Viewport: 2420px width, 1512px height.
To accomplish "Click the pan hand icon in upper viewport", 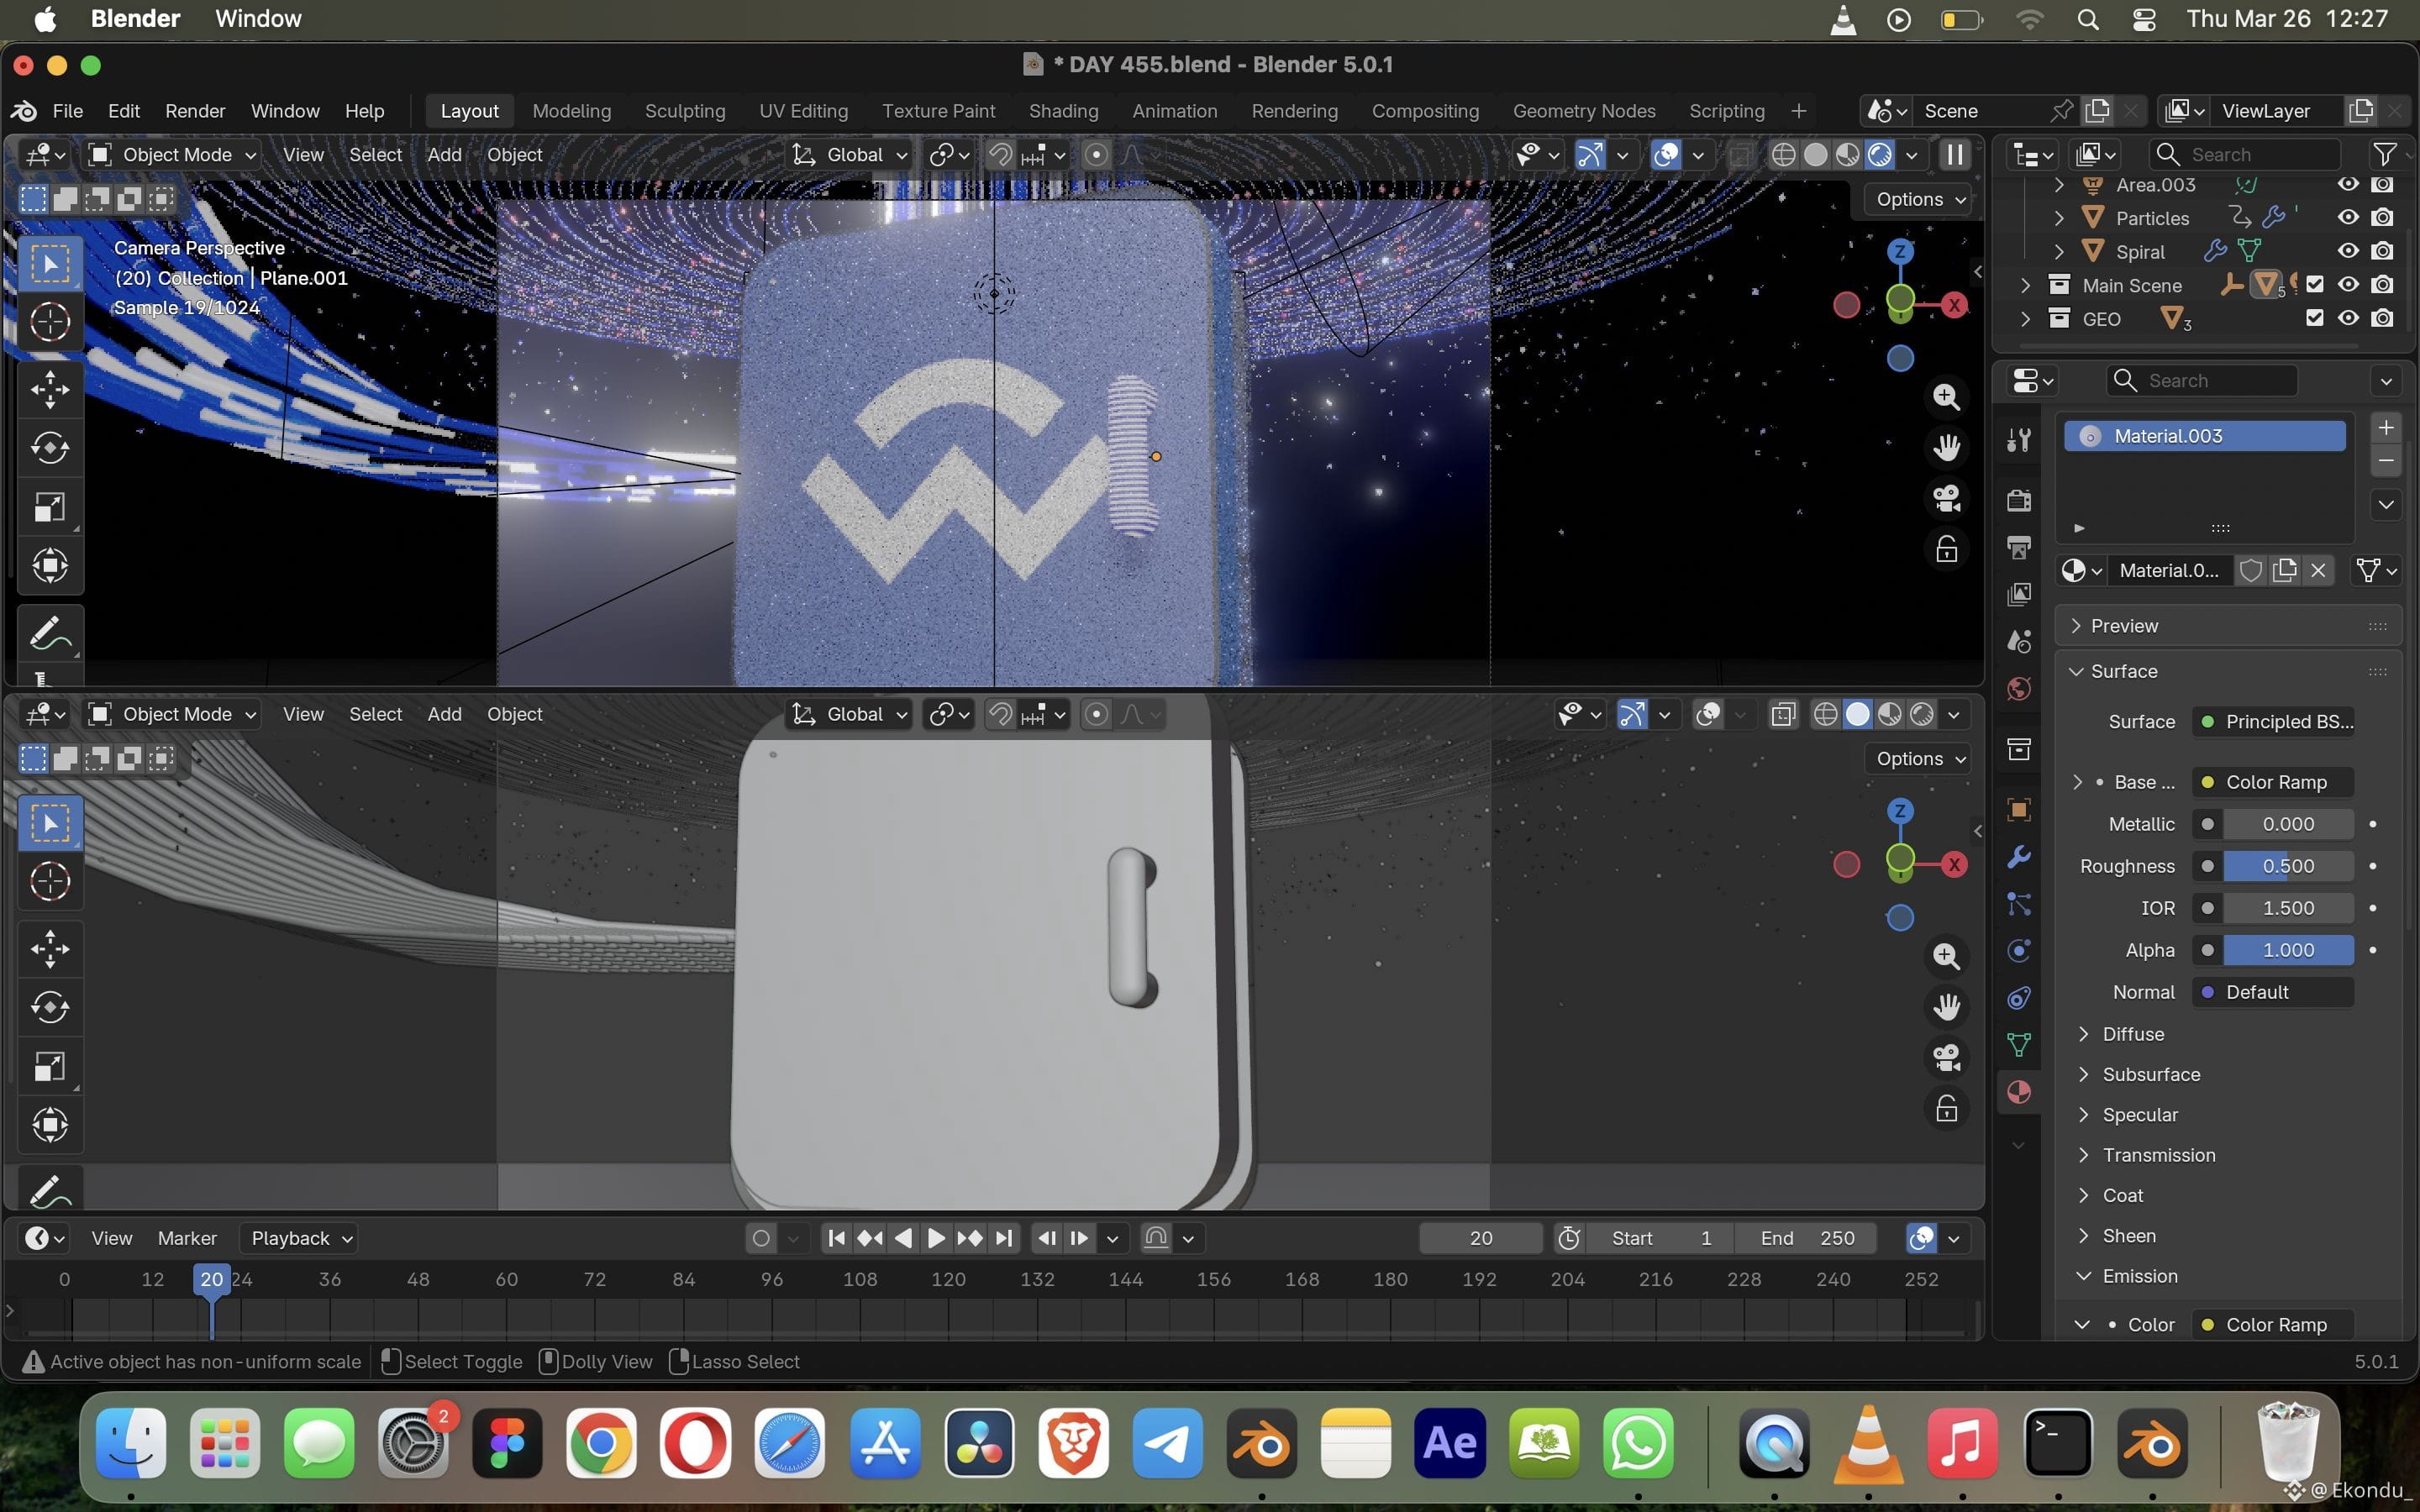I will pyautogui.click(x=1946, y=447).
